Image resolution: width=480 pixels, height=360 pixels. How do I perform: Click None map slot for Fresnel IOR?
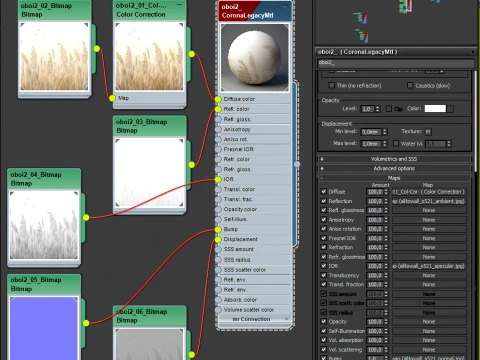(x=428, y=238)
